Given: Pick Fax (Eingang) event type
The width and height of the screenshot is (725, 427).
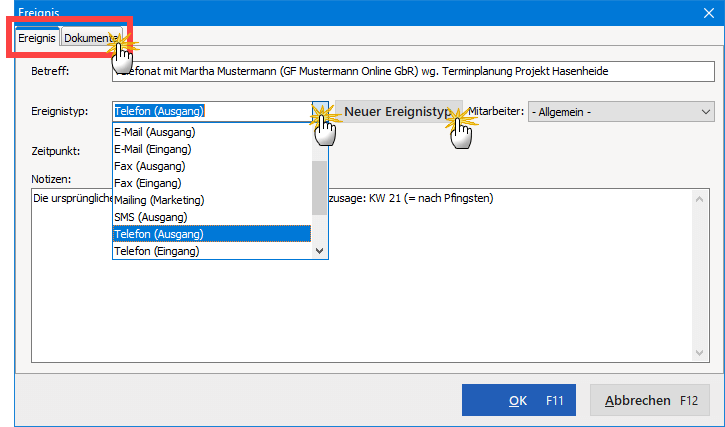Looking at the screenshot, I should click(x=212, y=183).
